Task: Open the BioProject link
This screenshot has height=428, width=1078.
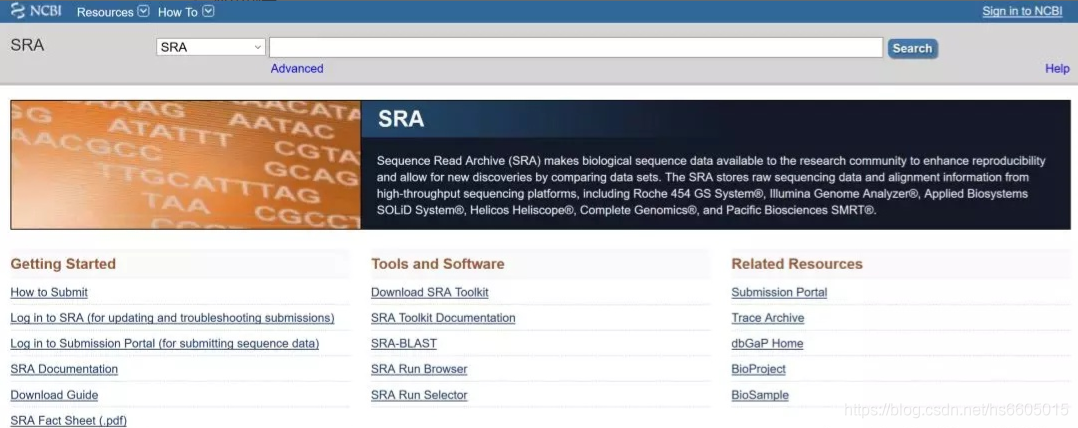Action: [758, 369]
